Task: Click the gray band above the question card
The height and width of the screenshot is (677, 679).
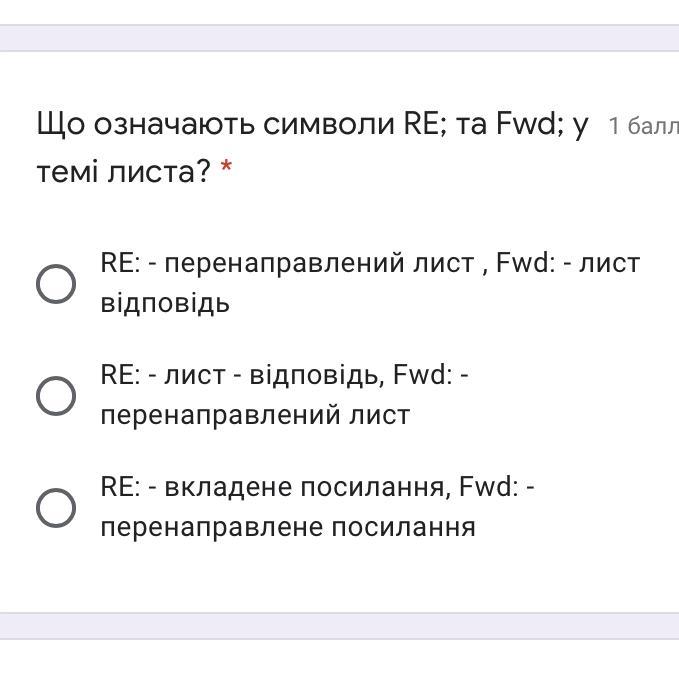Action: pos(339,38)
